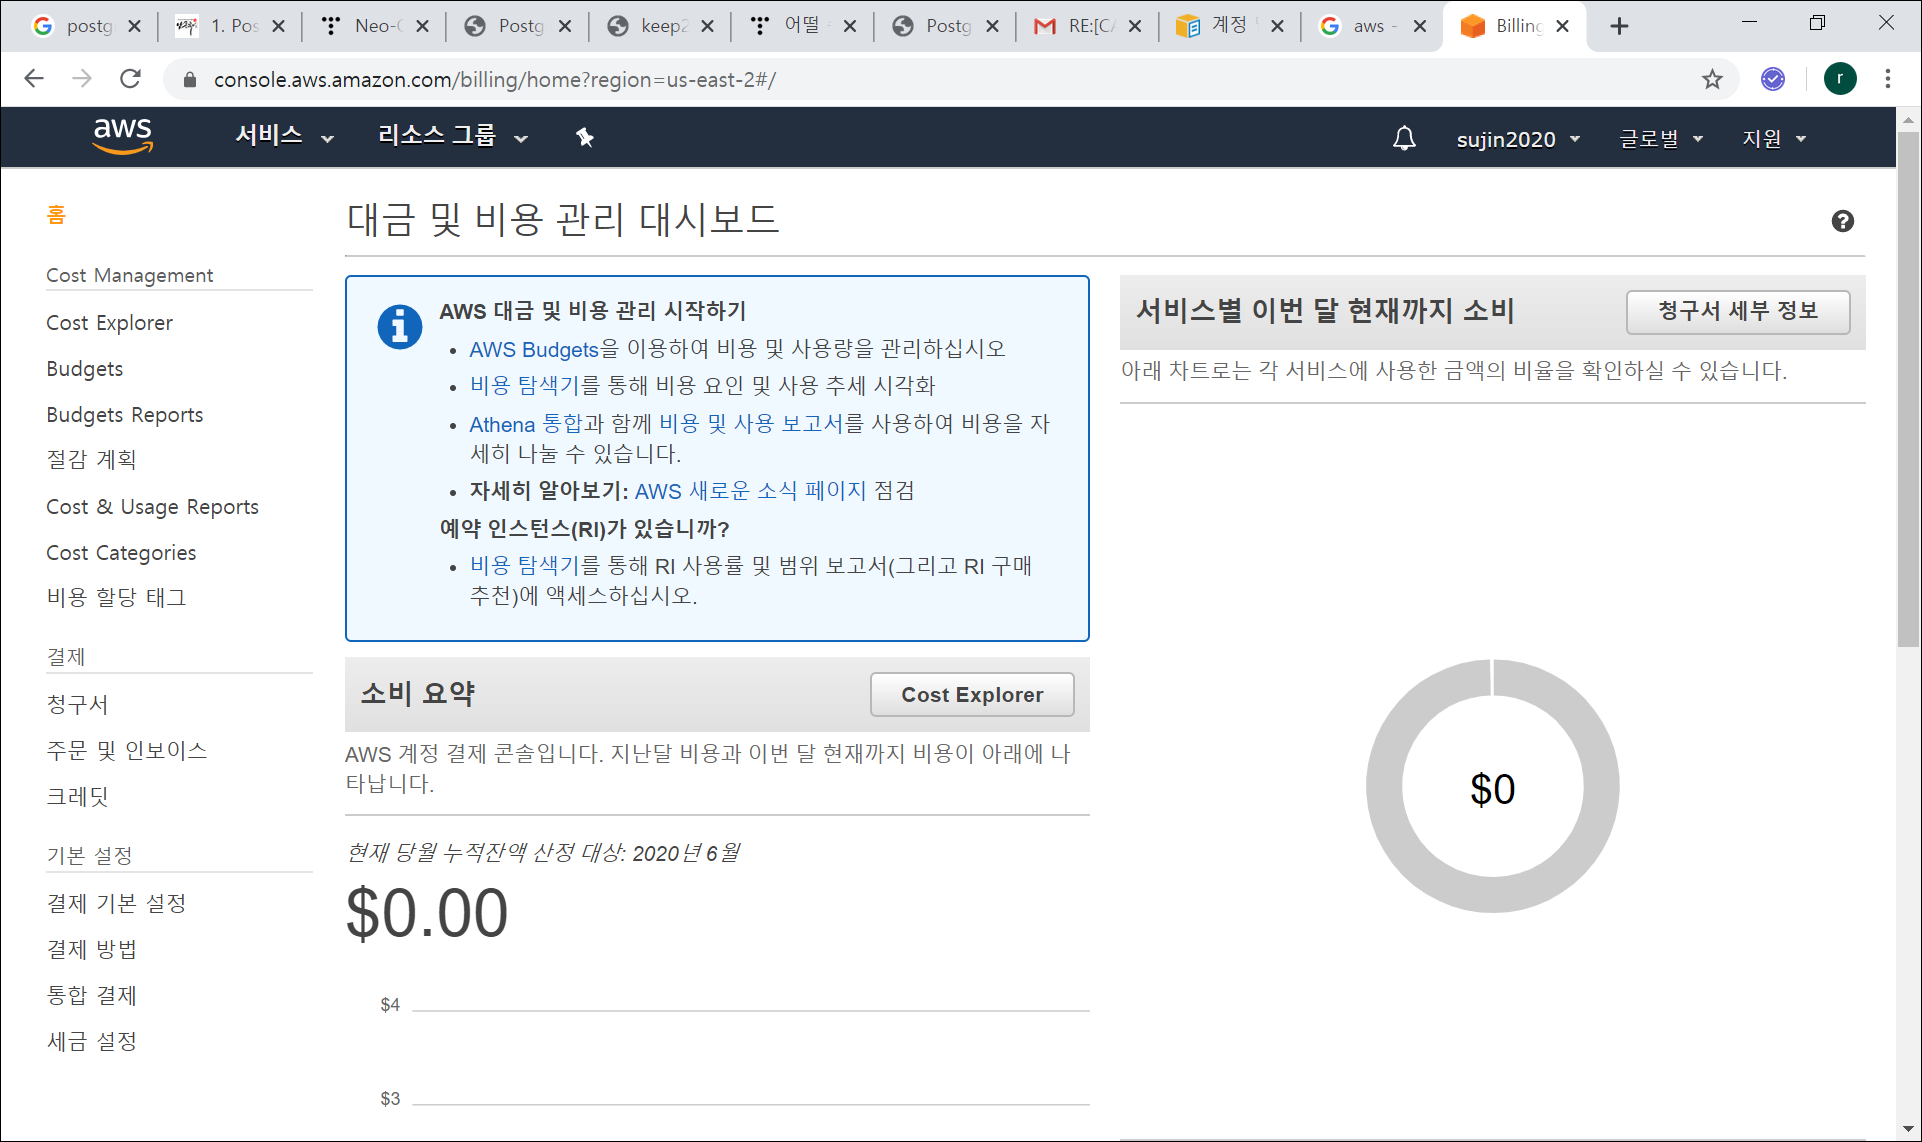Screen dimensions: 1922x1142
Task: Open the 글로벌 region dropdown
Action: [1661, 139]
